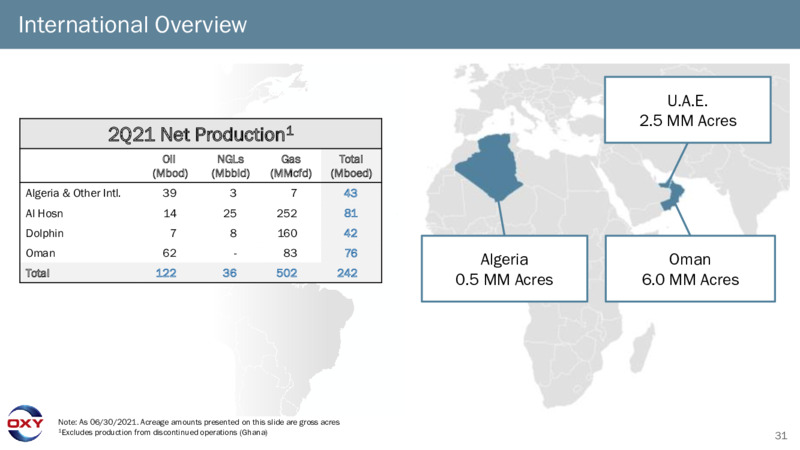This screenshot has width=800, height=450.
Task: Click total gas value 502
Action: pyautogui.click(x=287, y=273)
